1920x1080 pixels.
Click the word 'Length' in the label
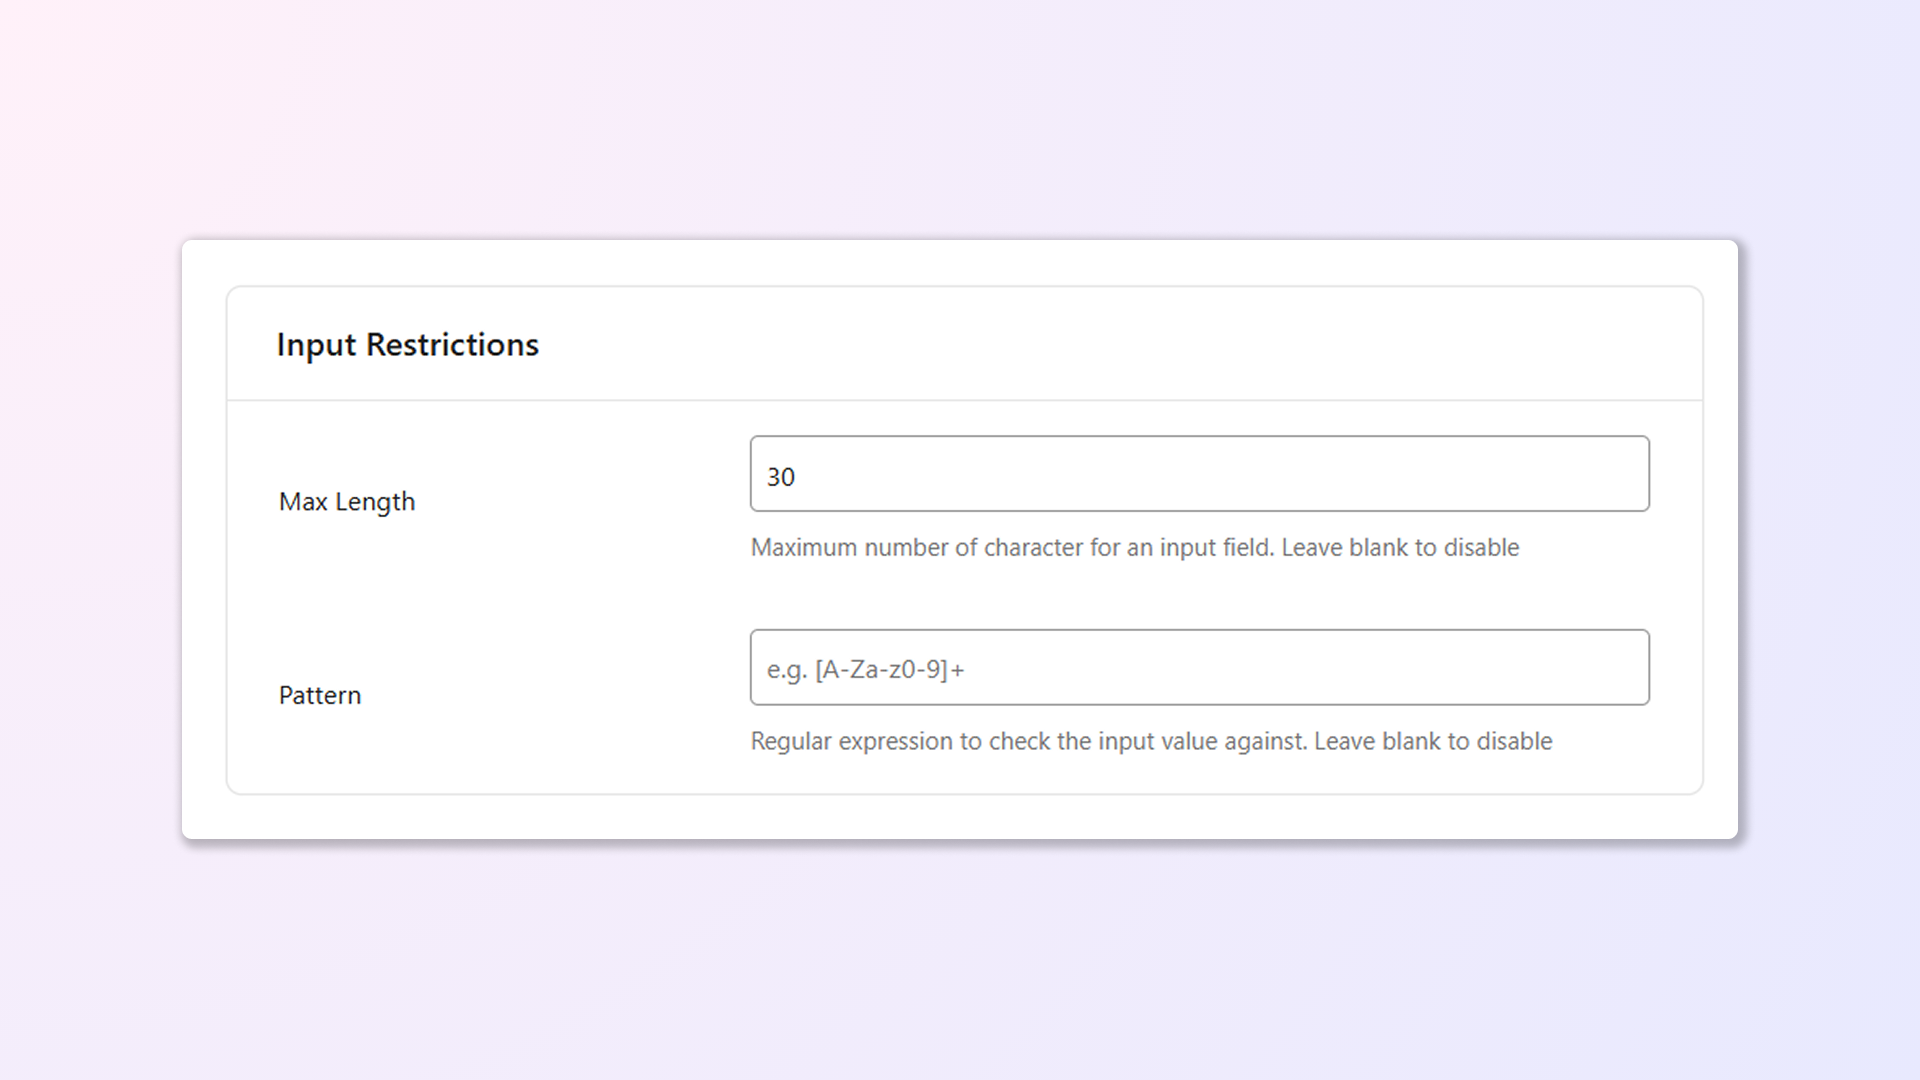pos(375,502)
